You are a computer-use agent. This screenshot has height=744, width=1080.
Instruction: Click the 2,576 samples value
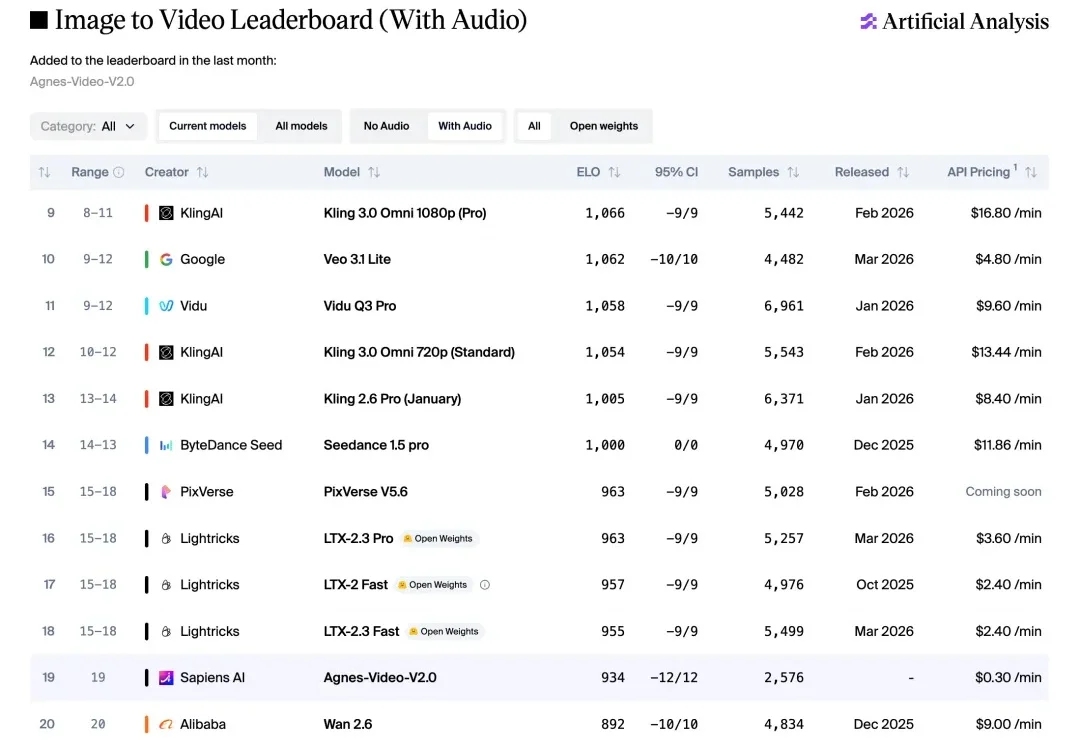click(x=784, y=678)
